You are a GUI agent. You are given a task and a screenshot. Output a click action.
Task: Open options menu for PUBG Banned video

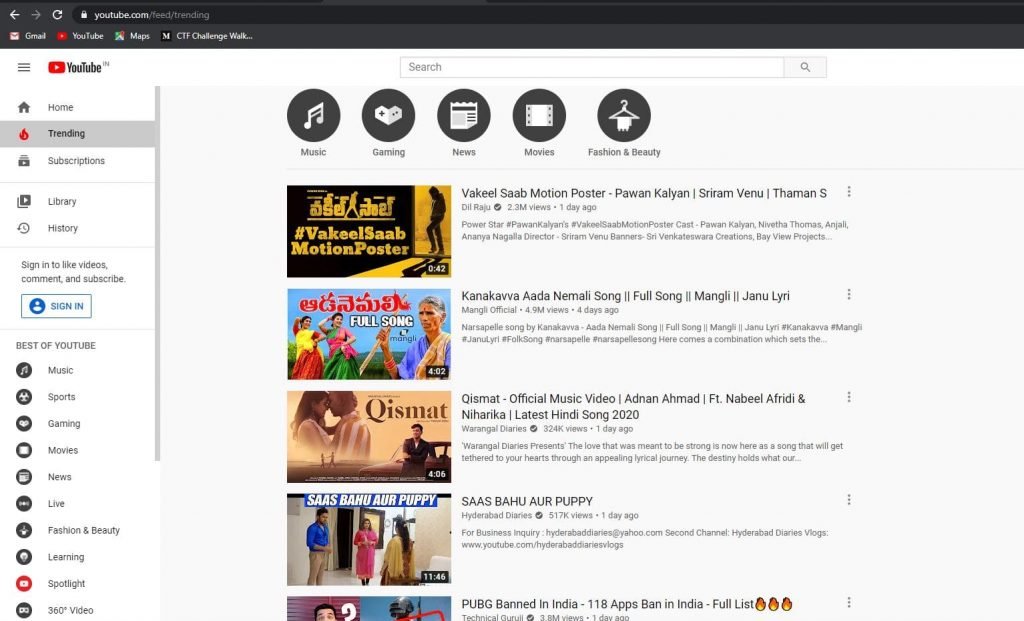pyautogui.click(x=849, y=602)
